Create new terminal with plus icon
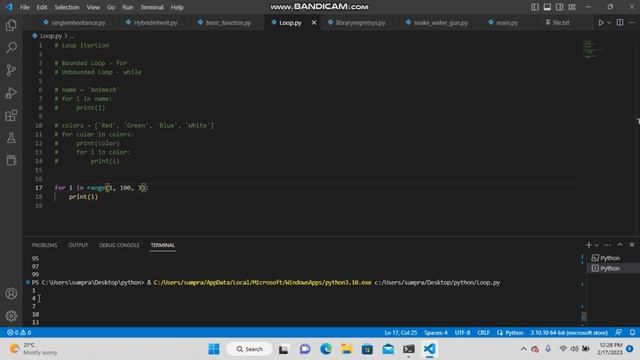Viewport: 640px width, 360px height. (589, 244)
